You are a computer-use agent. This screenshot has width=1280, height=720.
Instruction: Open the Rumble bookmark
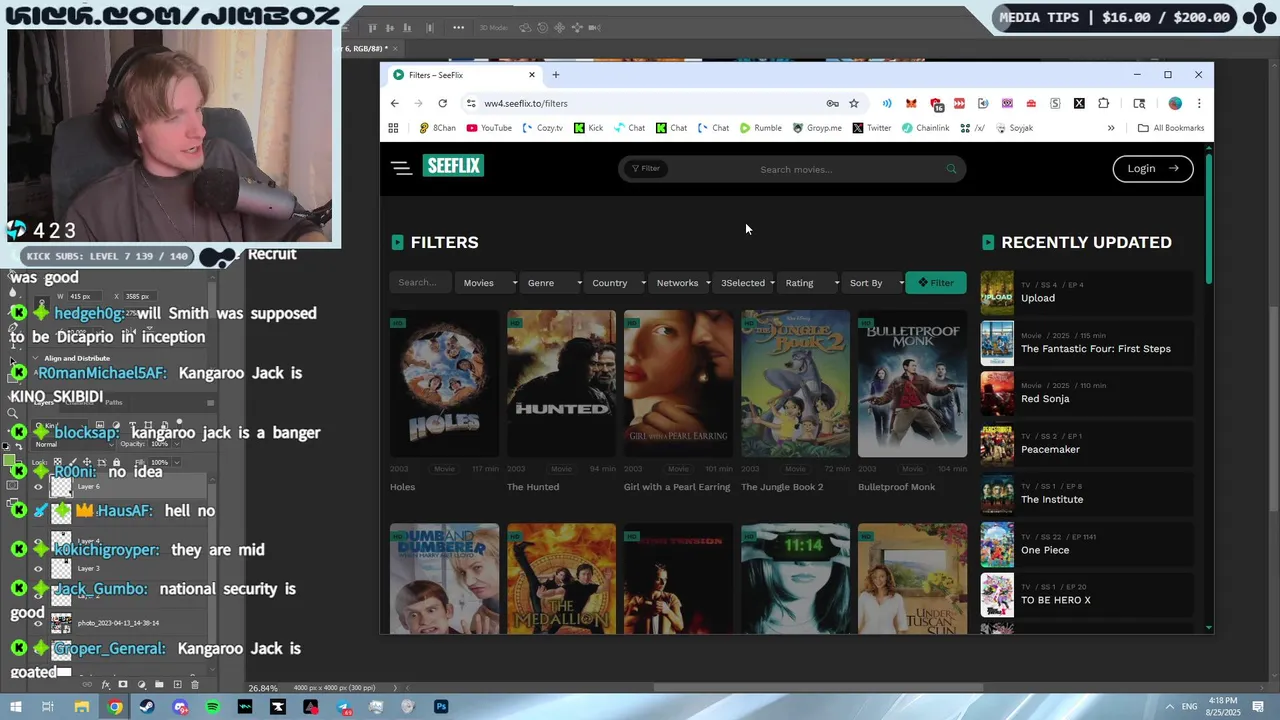click(x=760, y=128)
